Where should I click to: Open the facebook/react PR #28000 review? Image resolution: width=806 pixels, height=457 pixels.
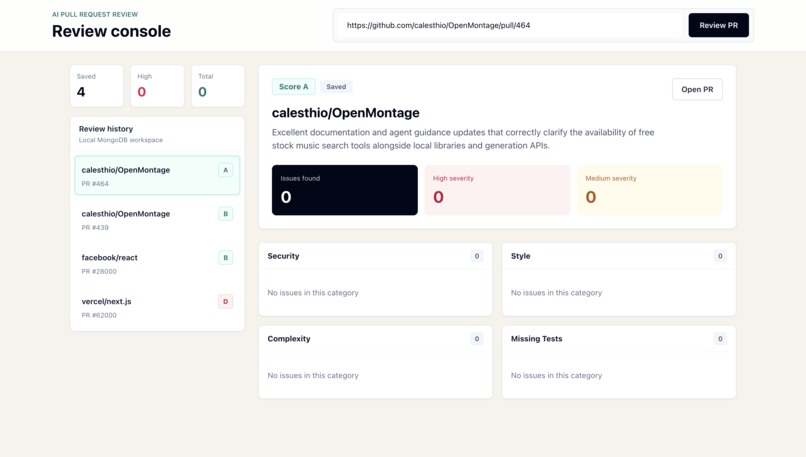tap(157, 263)
